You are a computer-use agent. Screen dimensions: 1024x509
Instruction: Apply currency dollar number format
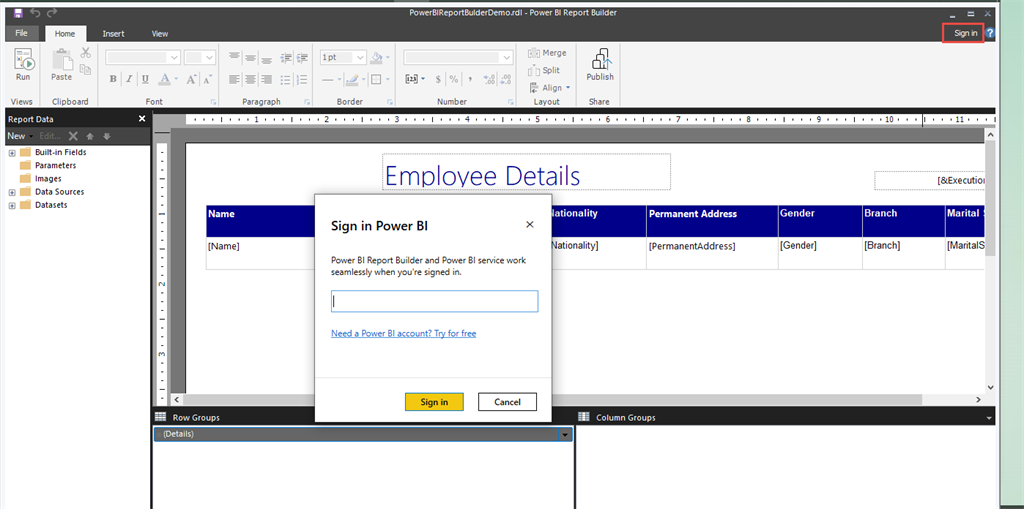(x=438, y=79)
